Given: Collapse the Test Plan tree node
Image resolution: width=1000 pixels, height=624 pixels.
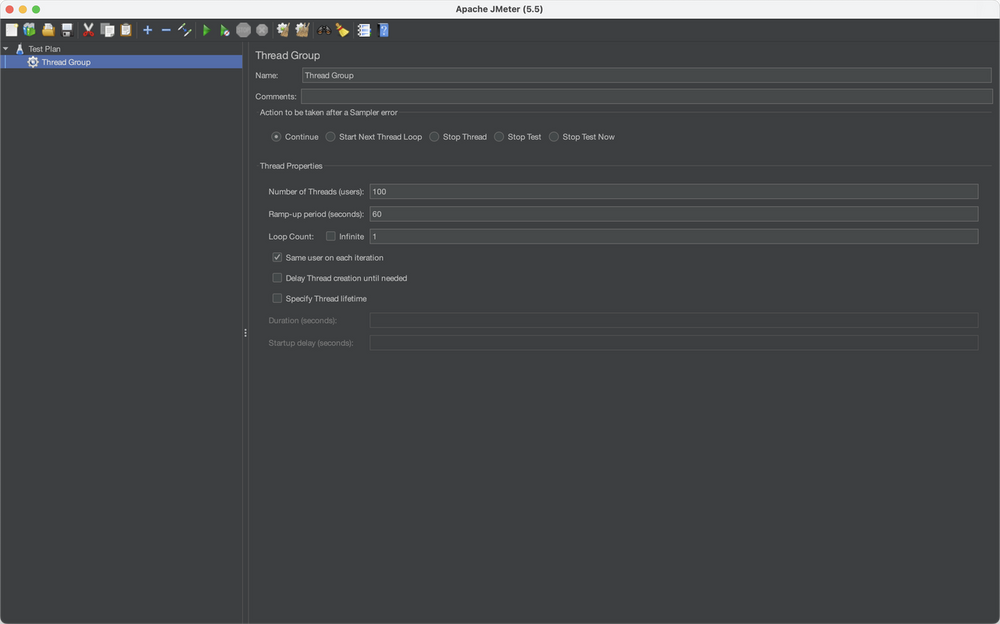Looking at the screenshot, I should (6, 48).
